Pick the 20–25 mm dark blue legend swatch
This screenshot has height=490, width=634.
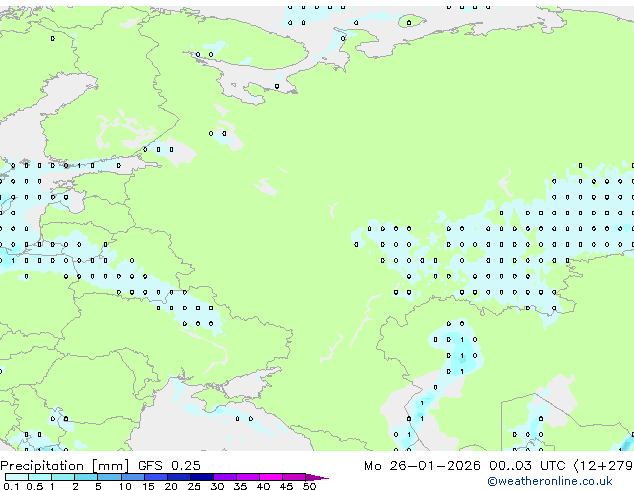179,477
